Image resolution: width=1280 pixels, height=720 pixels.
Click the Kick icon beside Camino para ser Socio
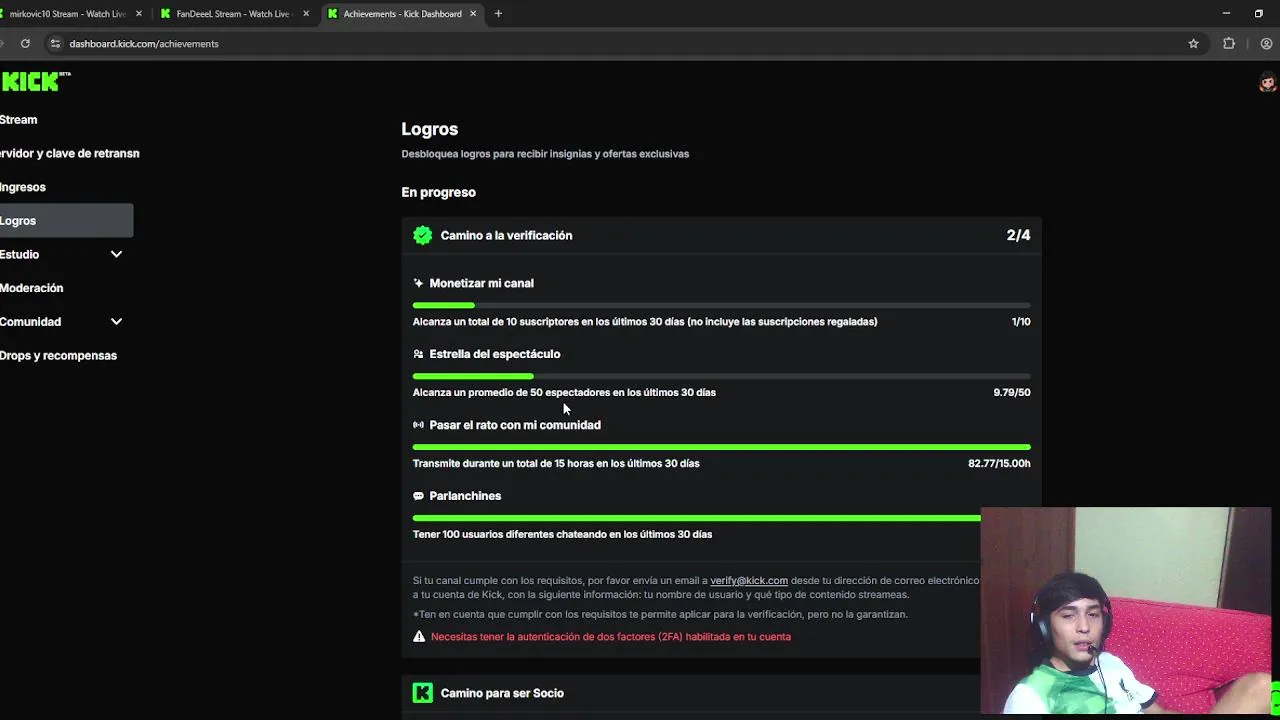pos(422,693)
